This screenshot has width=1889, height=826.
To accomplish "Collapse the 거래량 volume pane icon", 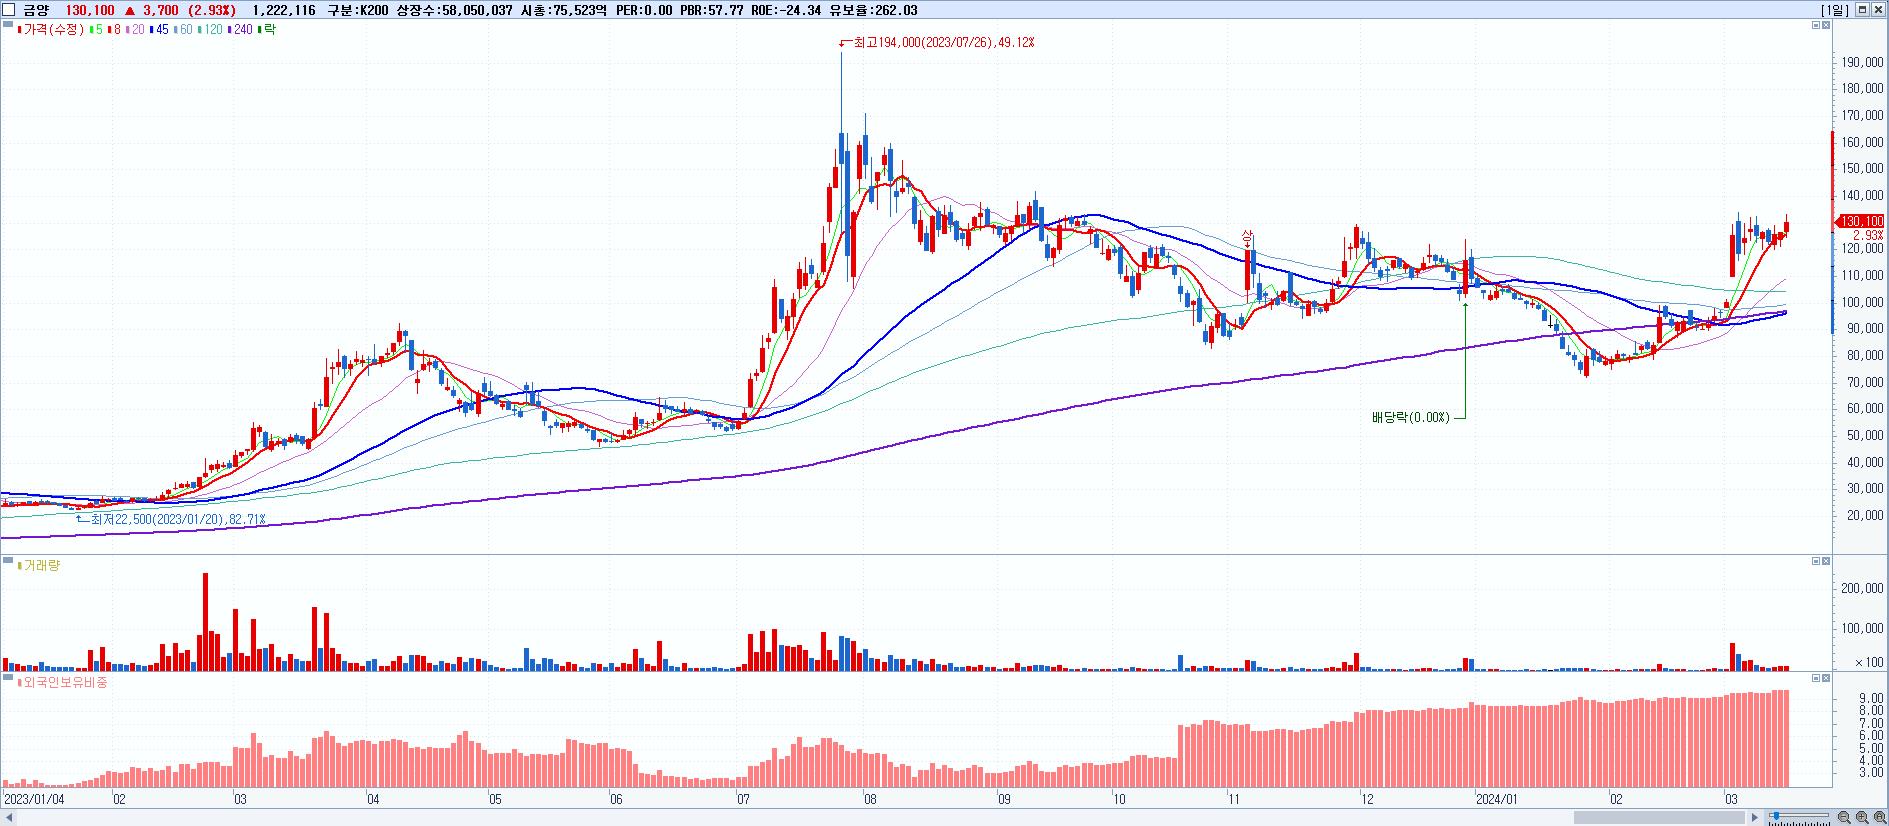I will click(1816, 562).
